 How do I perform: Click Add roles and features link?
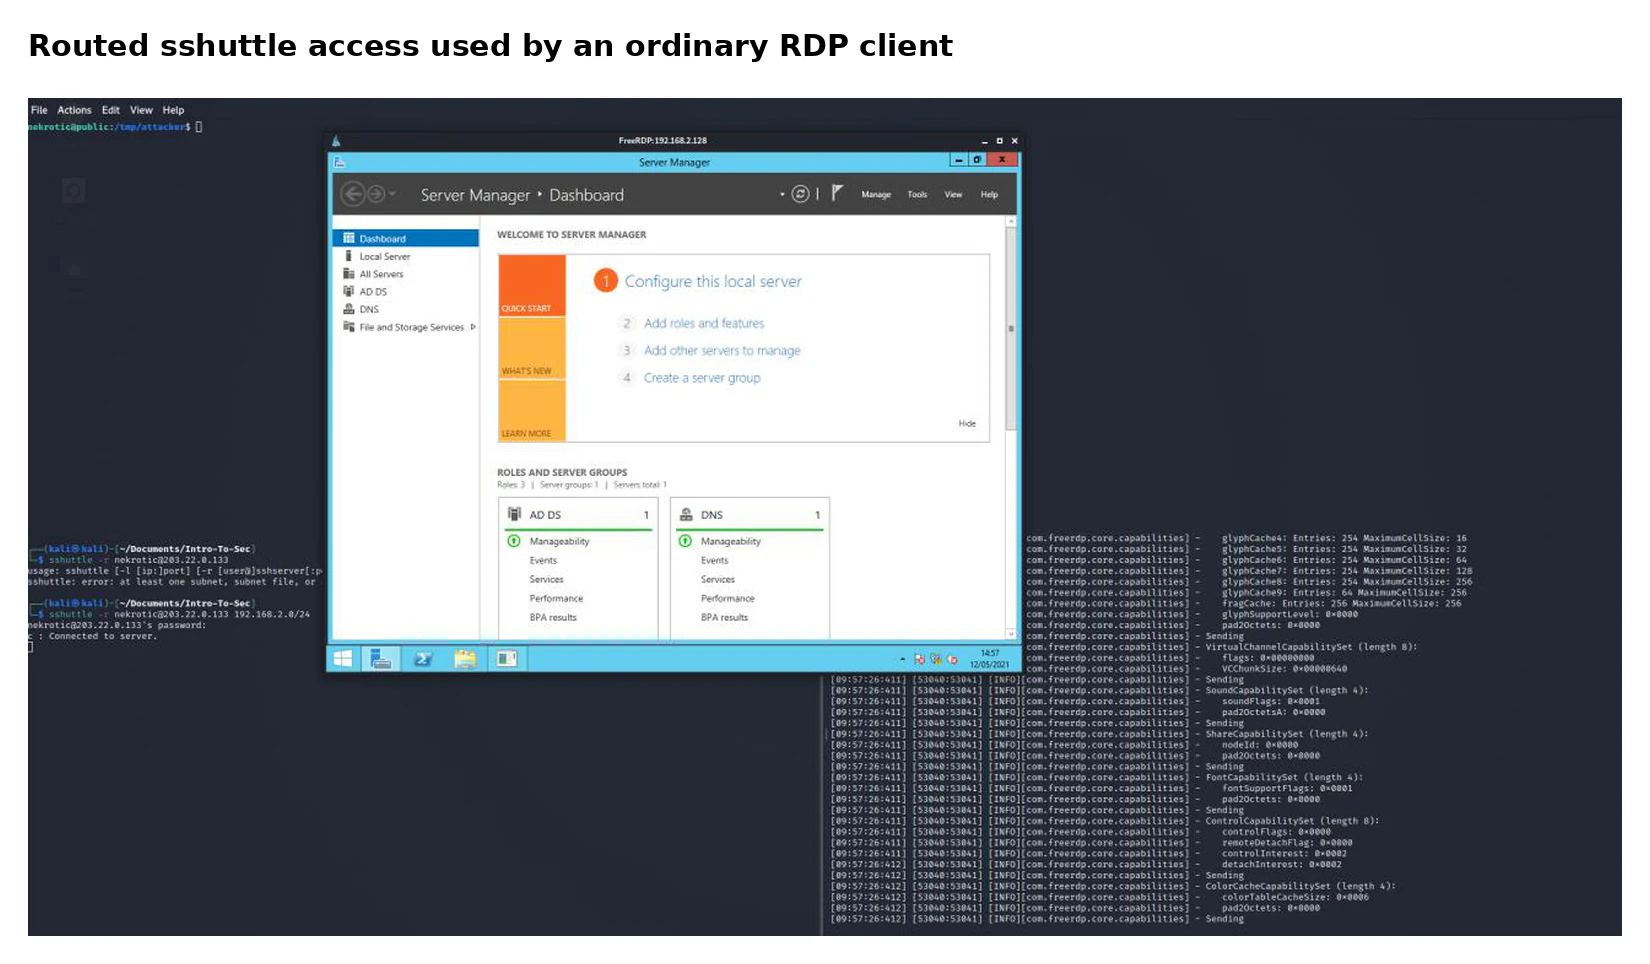[x=704, y=323]
